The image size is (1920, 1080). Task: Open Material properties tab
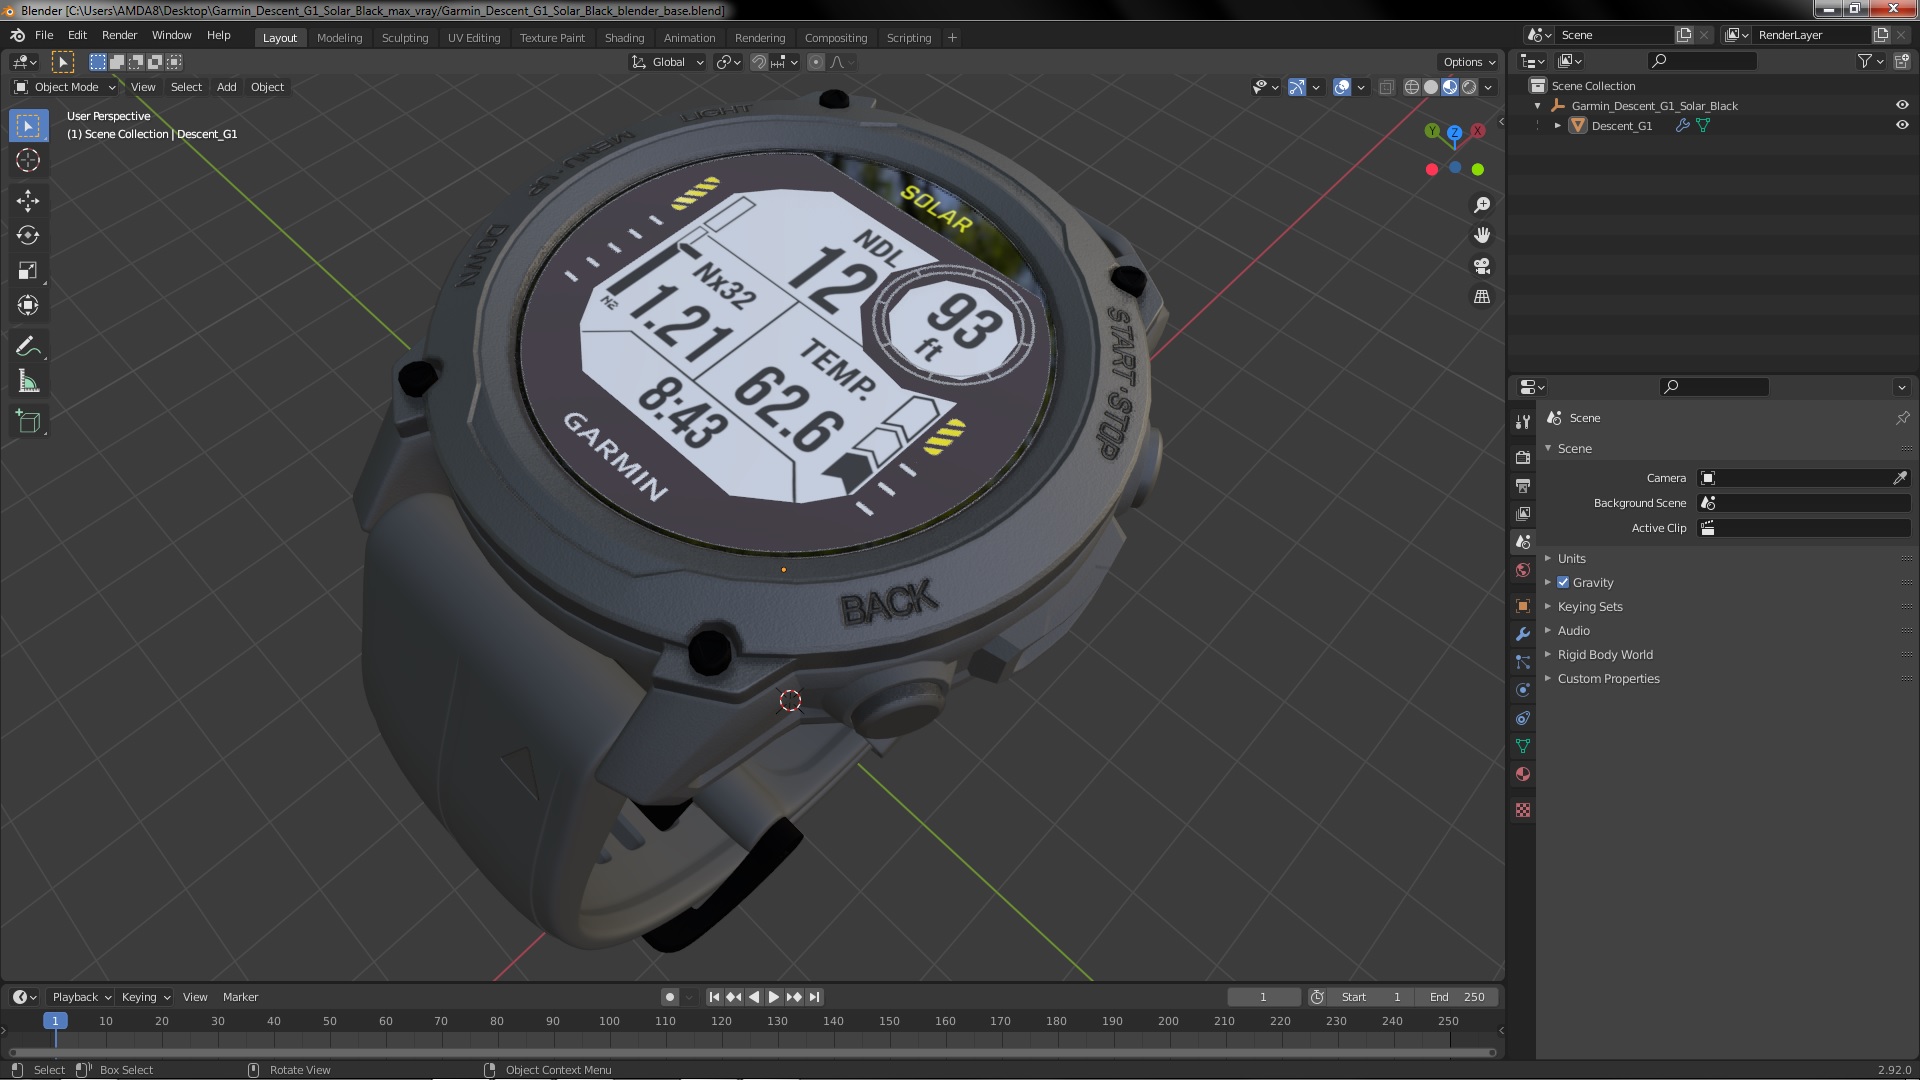pos(1523,774)
